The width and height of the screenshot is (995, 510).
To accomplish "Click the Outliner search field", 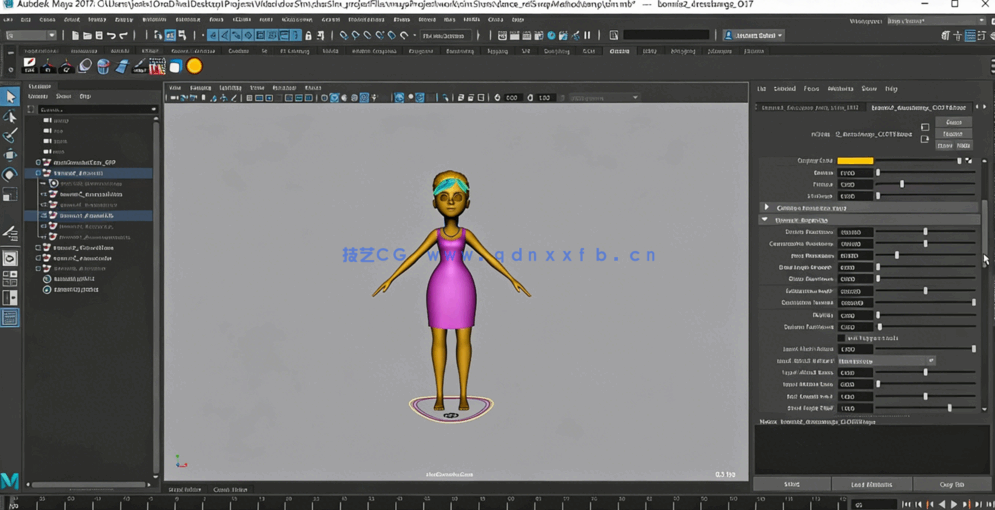I will coord(92,109).
